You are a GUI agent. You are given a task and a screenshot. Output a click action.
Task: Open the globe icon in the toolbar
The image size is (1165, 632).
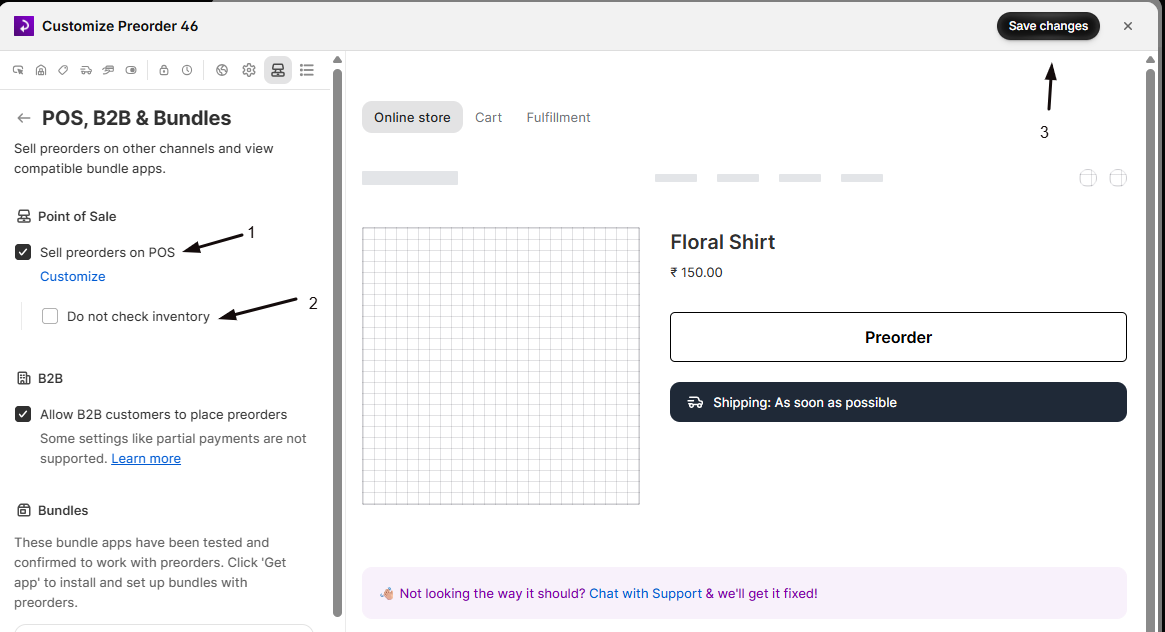(221, 70)
